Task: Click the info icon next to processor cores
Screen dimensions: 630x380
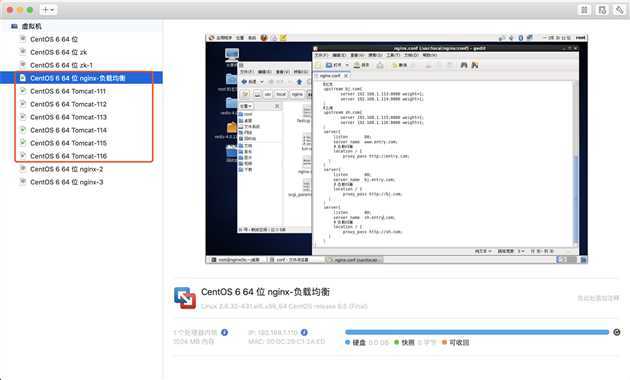Action: [224, 333]
